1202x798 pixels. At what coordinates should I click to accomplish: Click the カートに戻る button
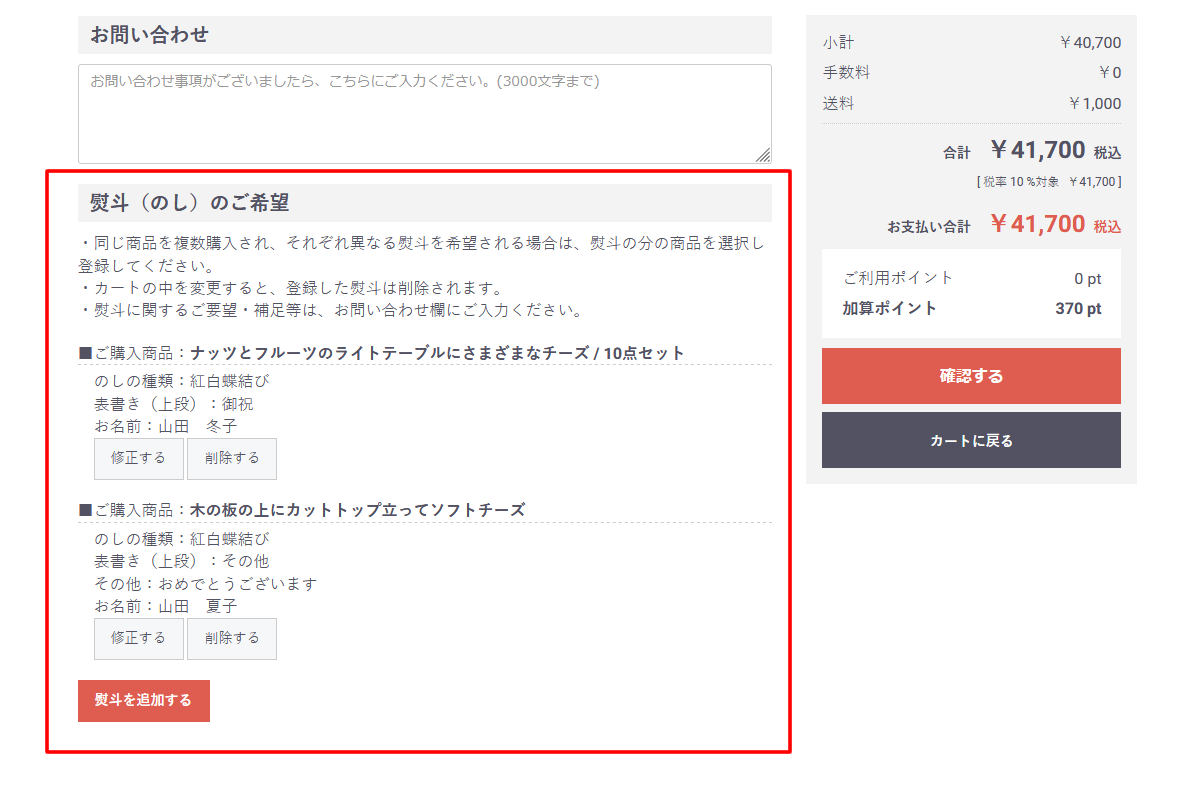(971, 440)
